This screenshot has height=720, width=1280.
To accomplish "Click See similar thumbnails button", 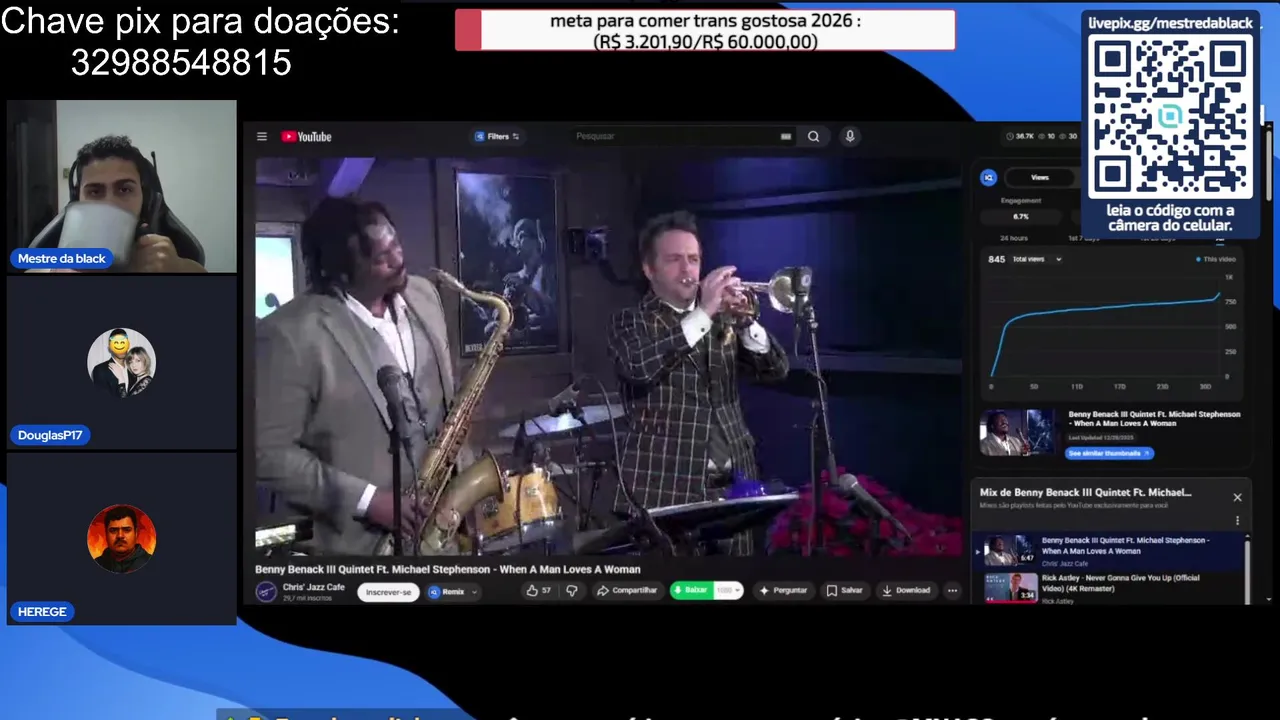I will tap(1109, 453).
